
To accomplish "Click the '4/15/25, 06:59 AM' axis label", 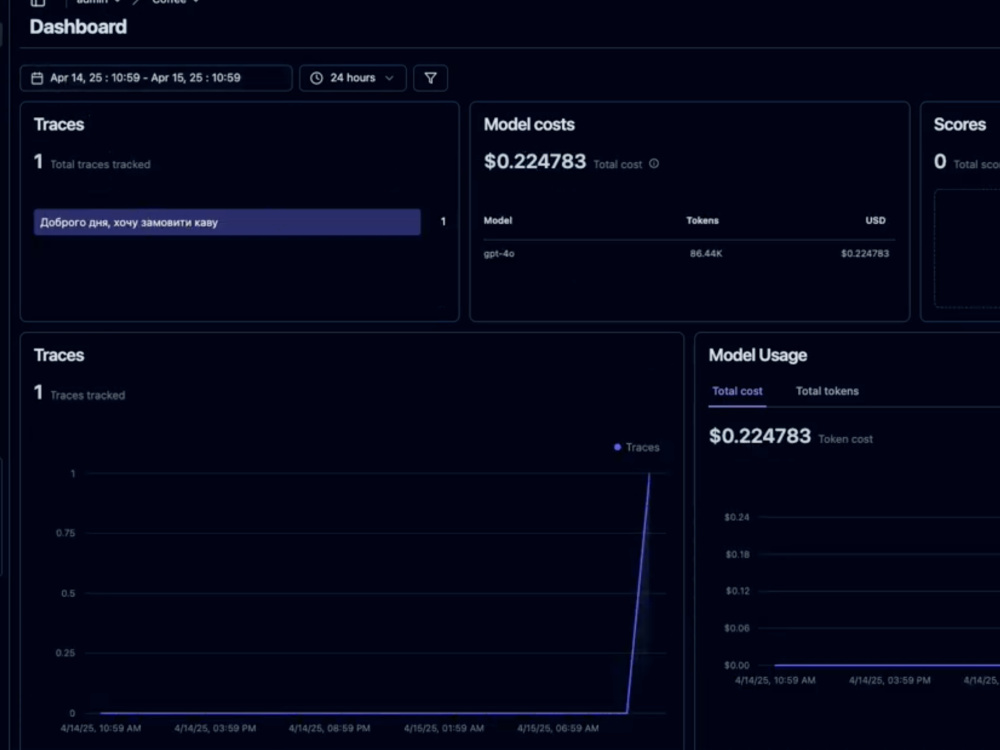I will pos(558,728).
